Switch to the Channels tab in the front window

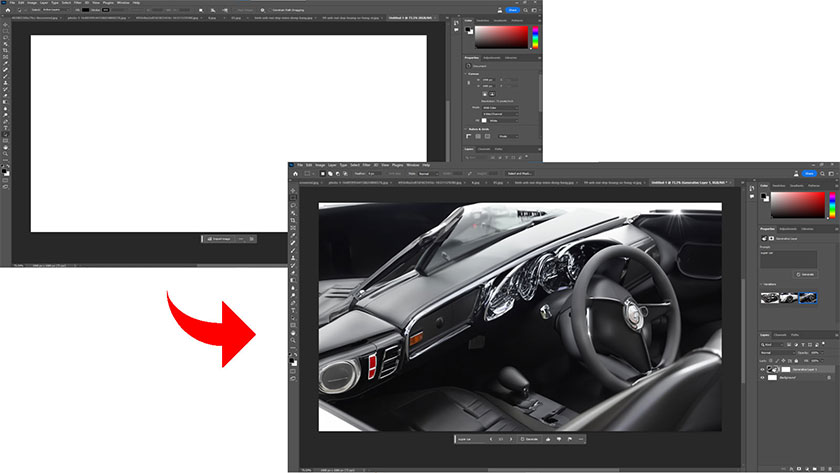[780, 335]
